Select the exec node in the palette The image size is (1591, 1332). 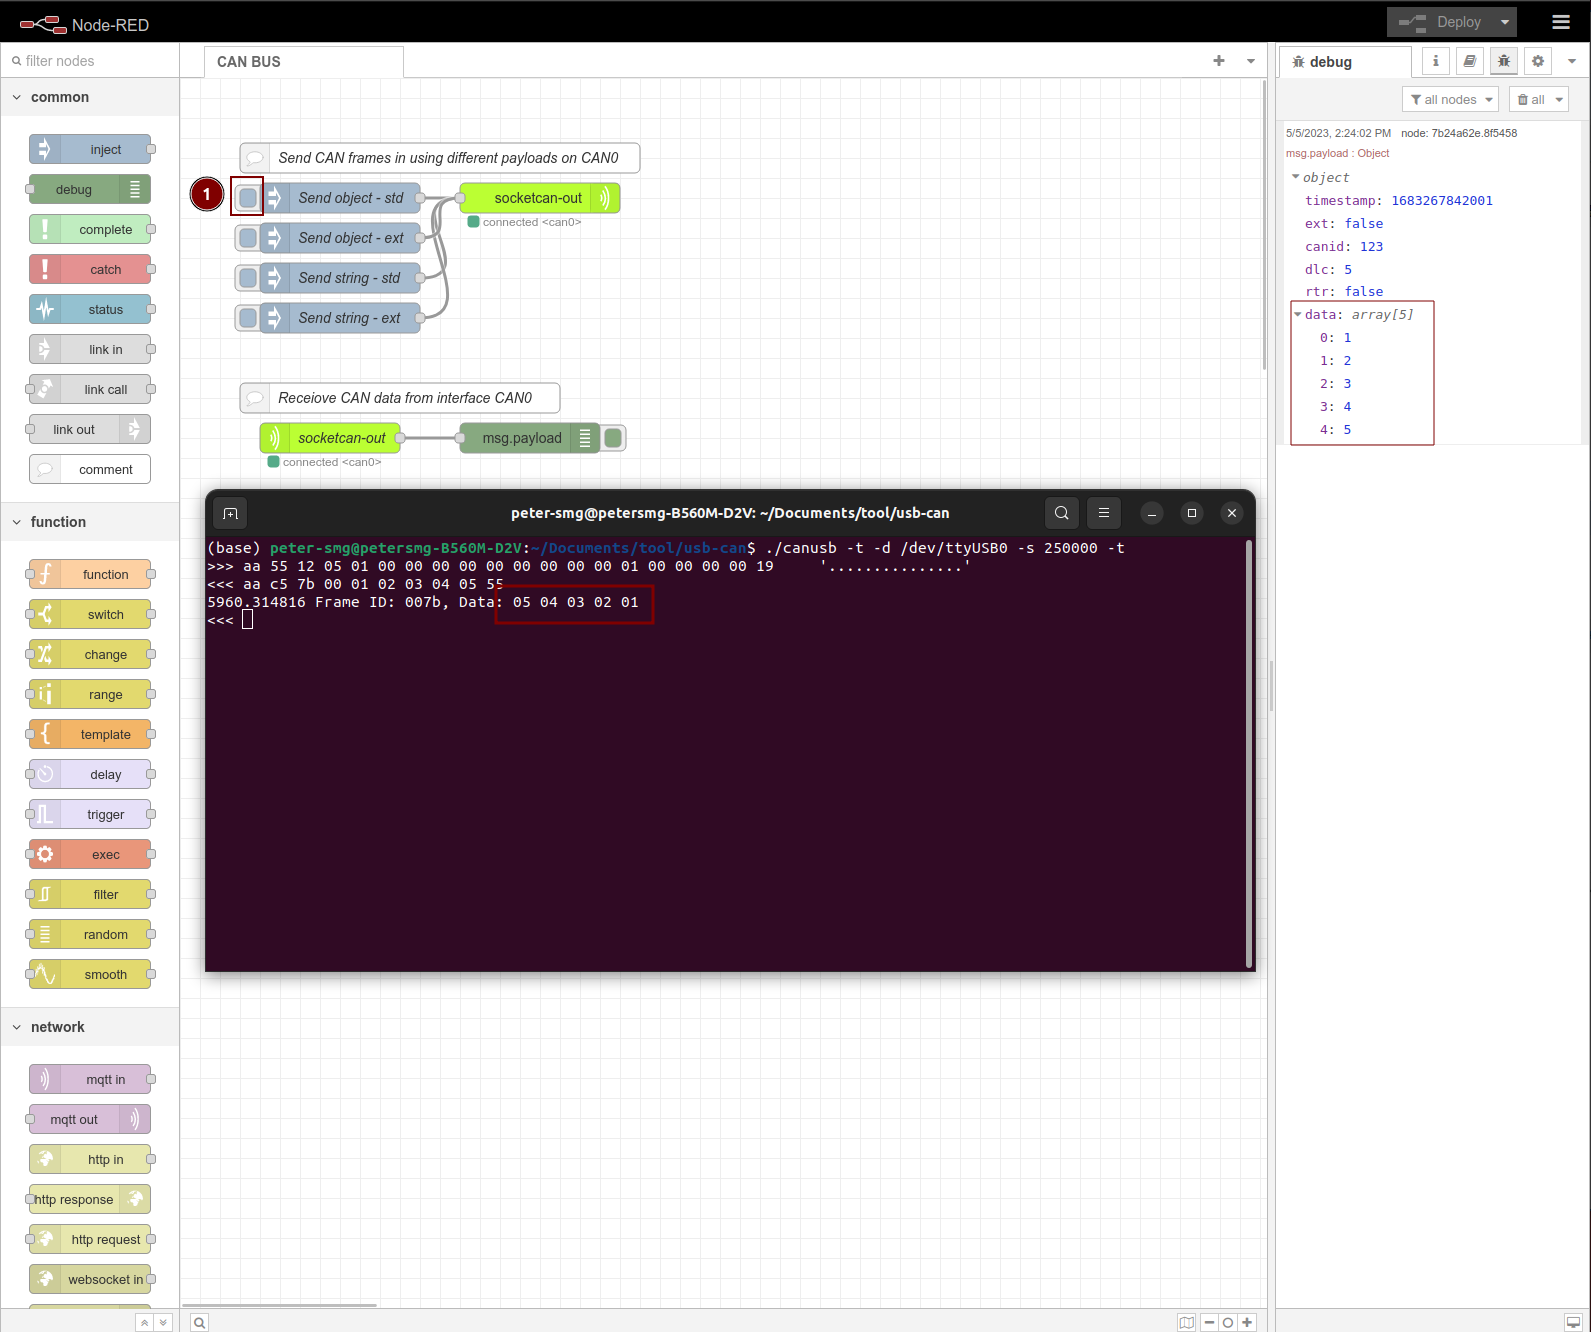tap(90, 854)
